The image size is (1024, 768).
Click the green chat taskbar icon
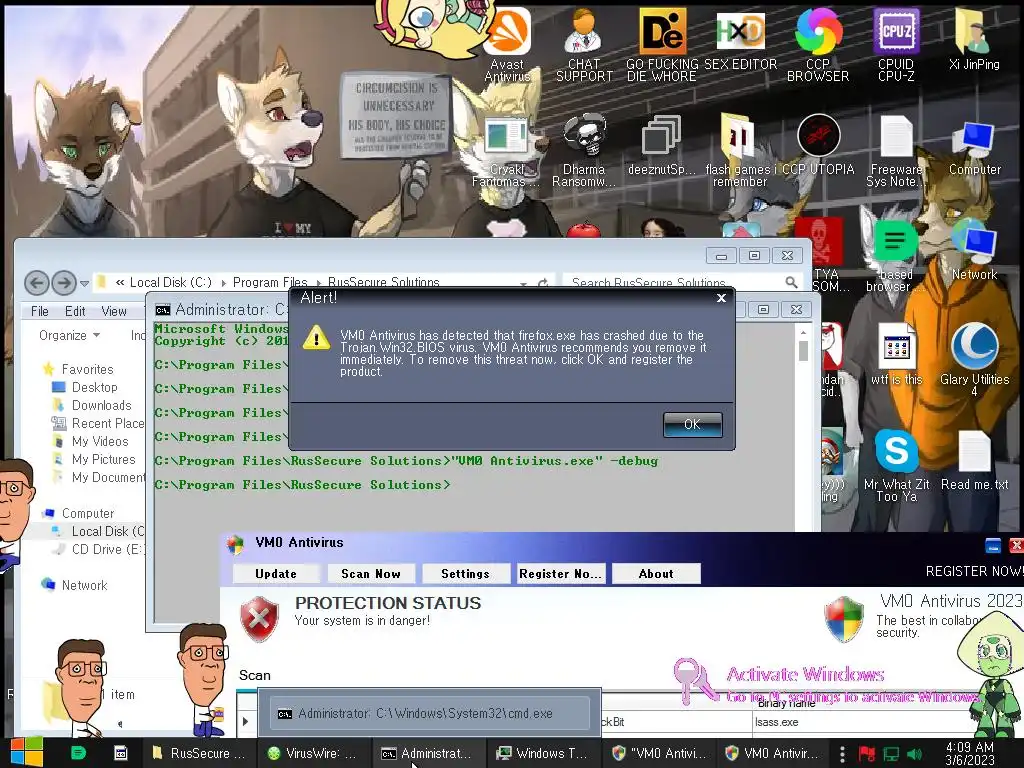click(x=78, y=753)
